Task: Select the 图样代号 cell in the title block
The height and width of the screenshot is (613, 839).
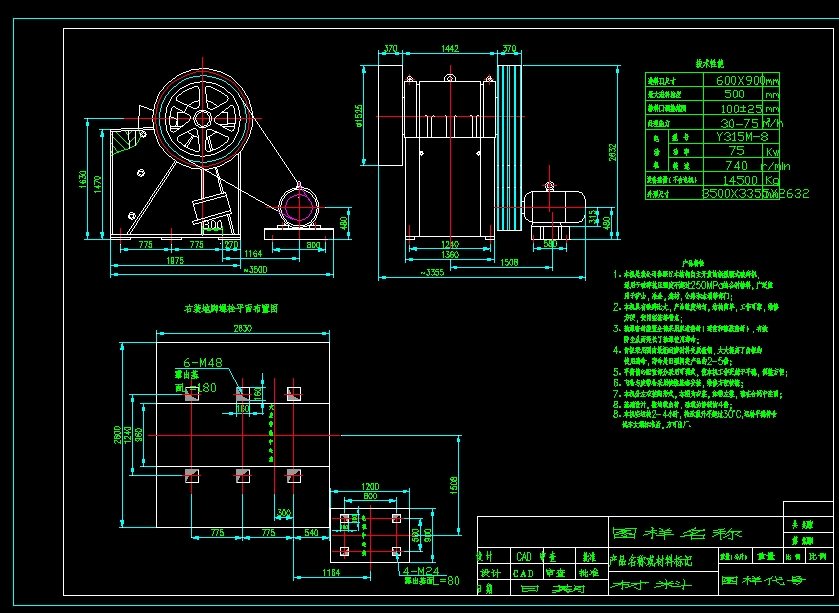Action: 760,580
